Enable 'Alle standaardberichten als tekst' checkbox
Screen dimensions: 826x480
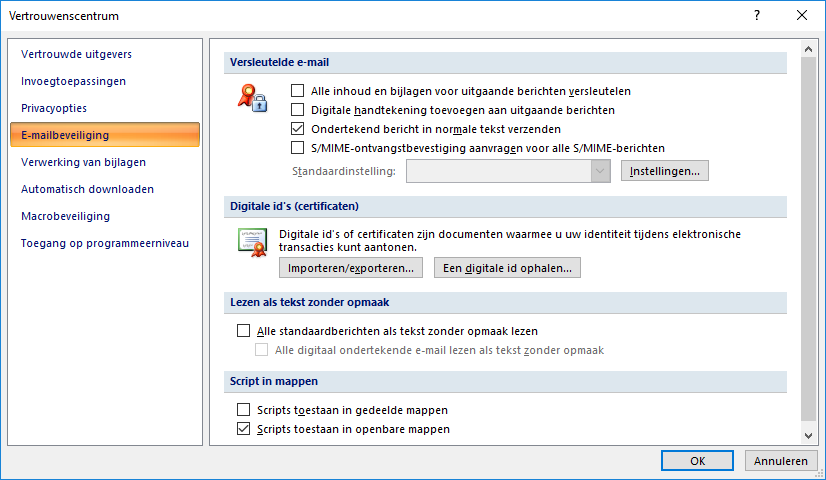[243, 331]
